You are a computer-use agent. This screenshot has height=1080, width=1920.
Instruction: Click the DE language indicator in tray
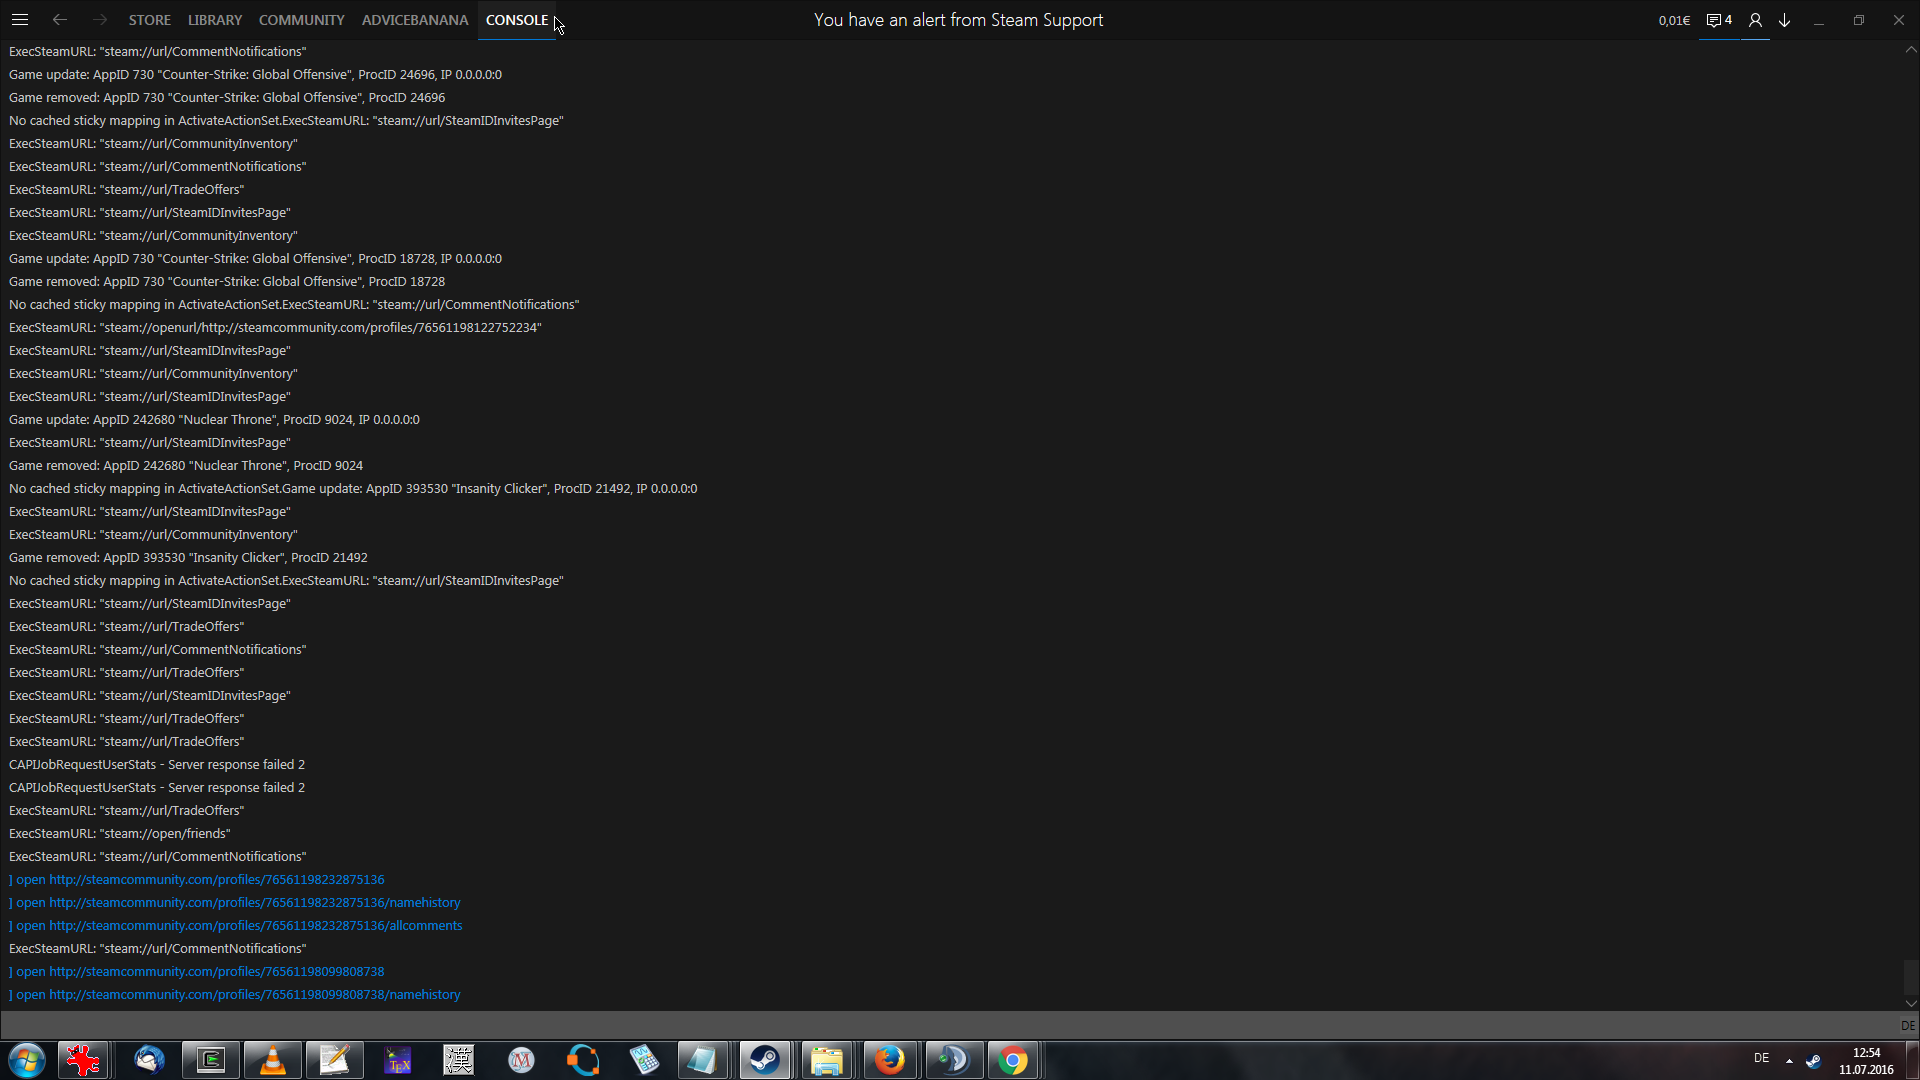tap(1761, 1058)
